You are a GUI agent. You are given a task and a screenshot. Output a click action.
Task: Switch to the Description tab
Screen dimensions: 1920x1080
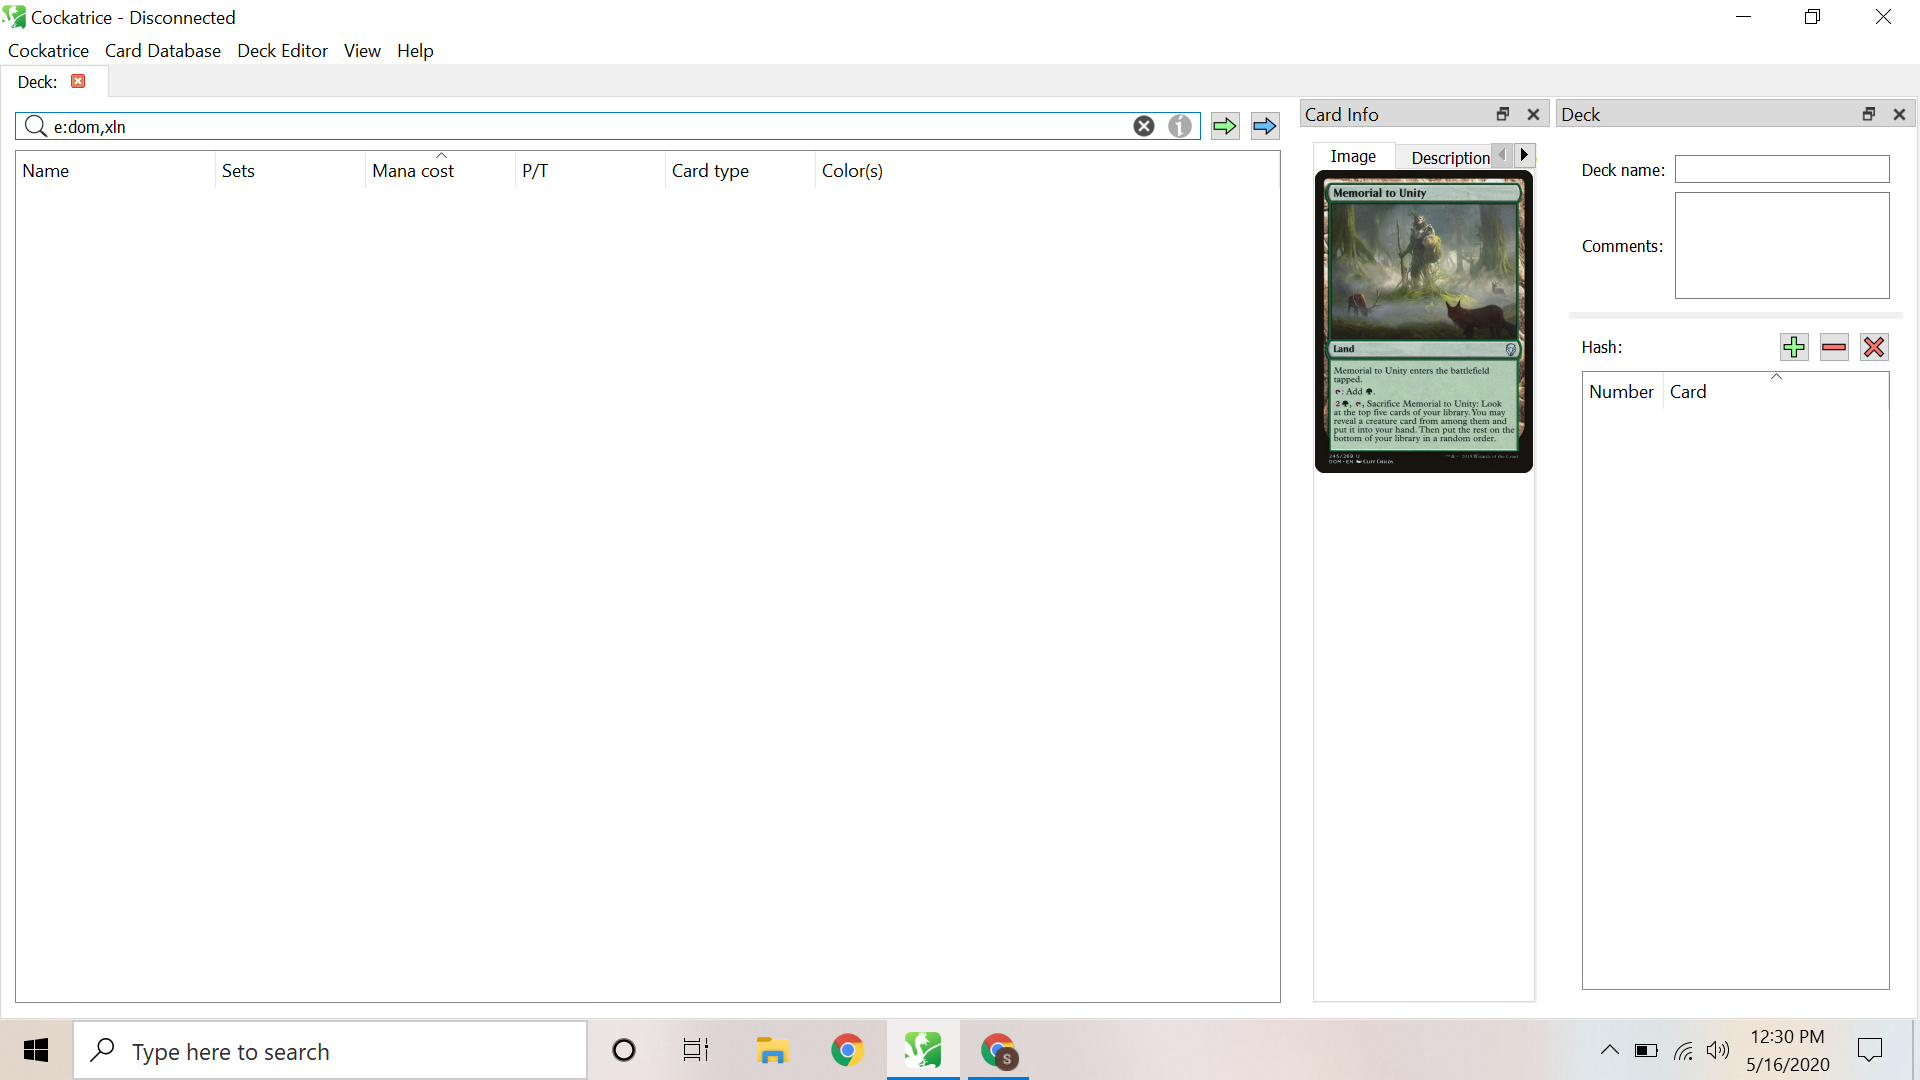click(1448, 157)
